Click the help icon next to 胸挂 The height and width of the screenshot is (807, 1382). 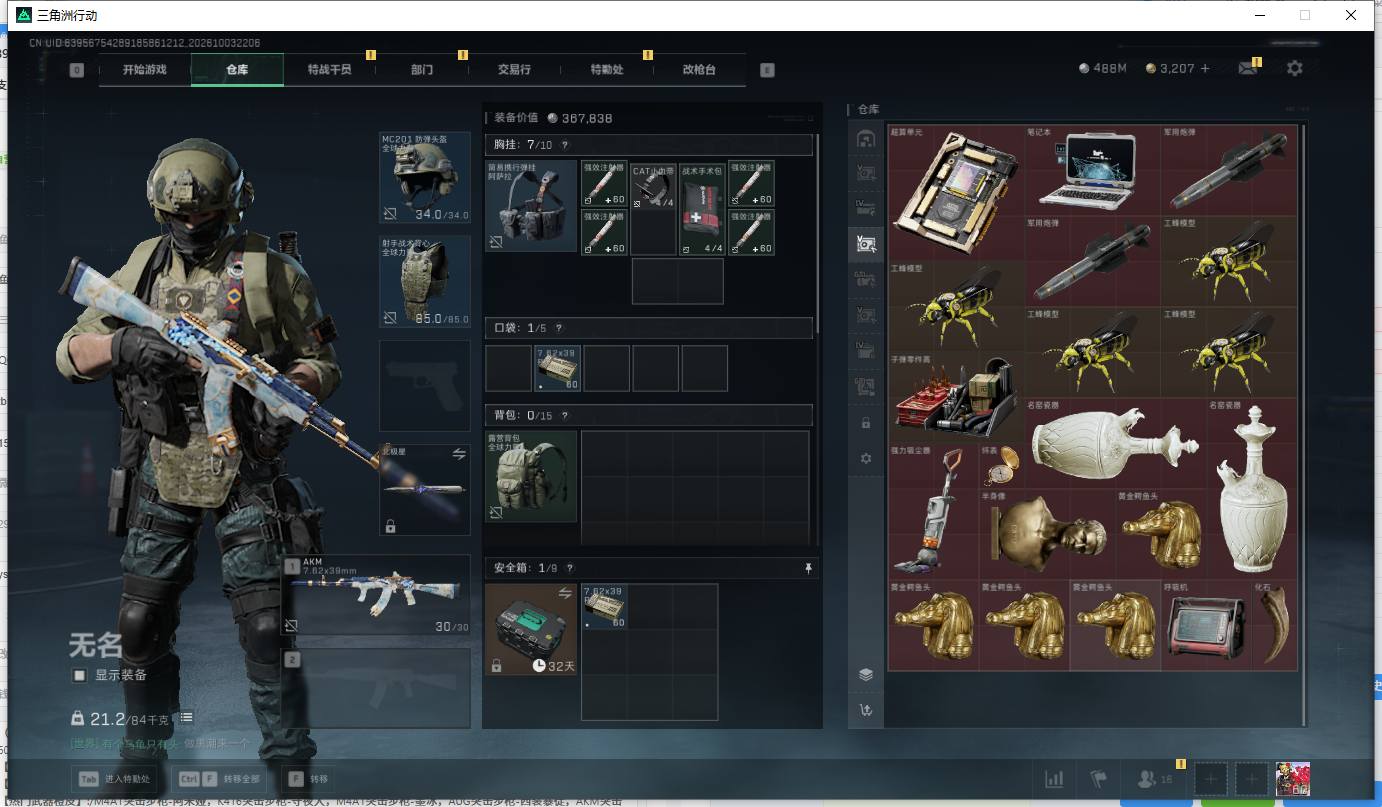(565, 145)
